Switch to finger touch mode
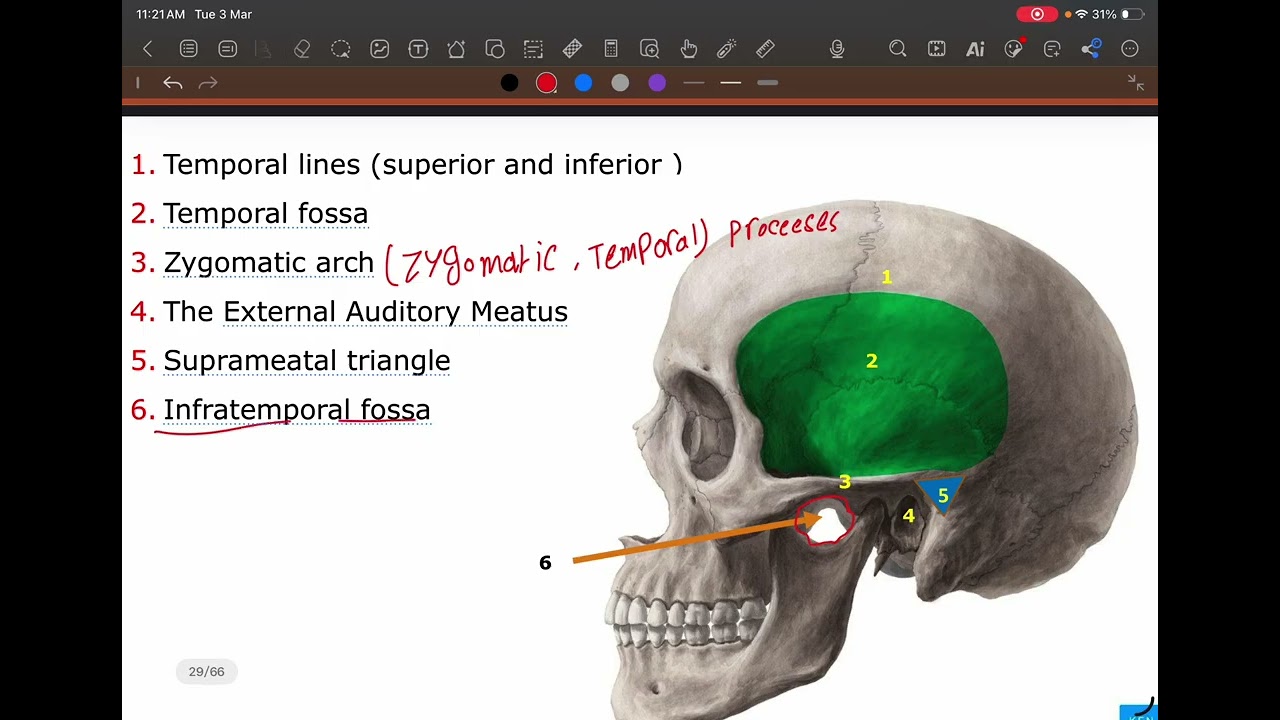1280x720 pixels. pos(688,49)
